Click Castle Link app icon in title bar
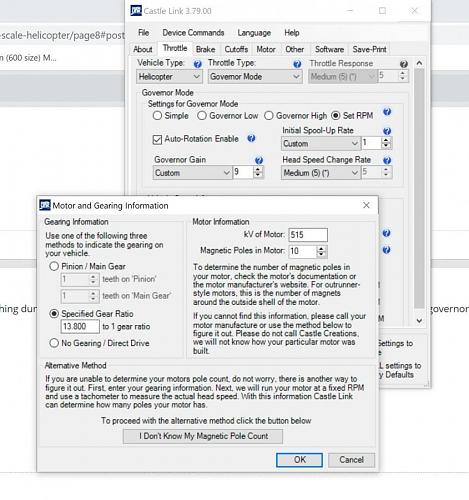This screenshot has width=469, height=500. click(136, 11)
